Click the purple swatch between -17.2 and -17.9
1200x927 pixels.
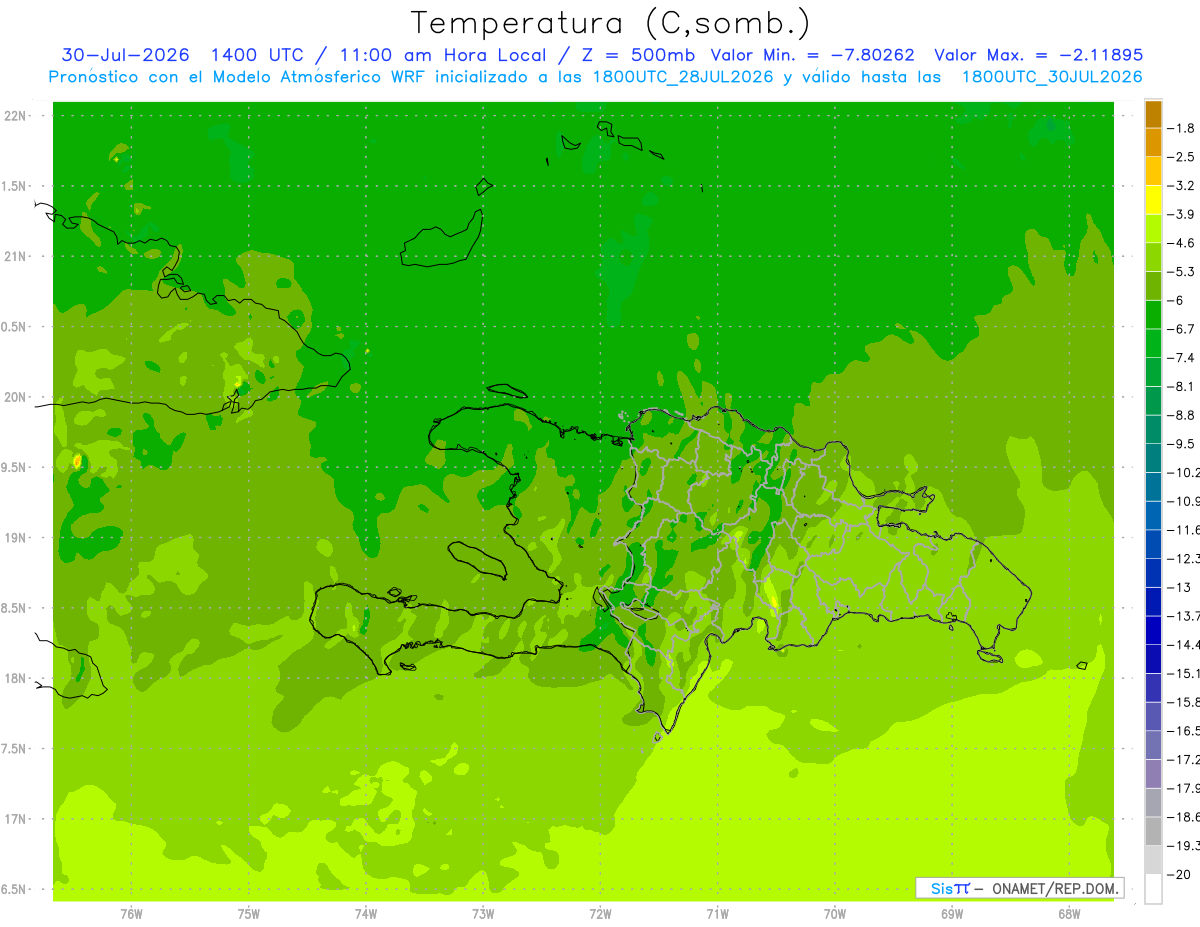click(1153, 774)
